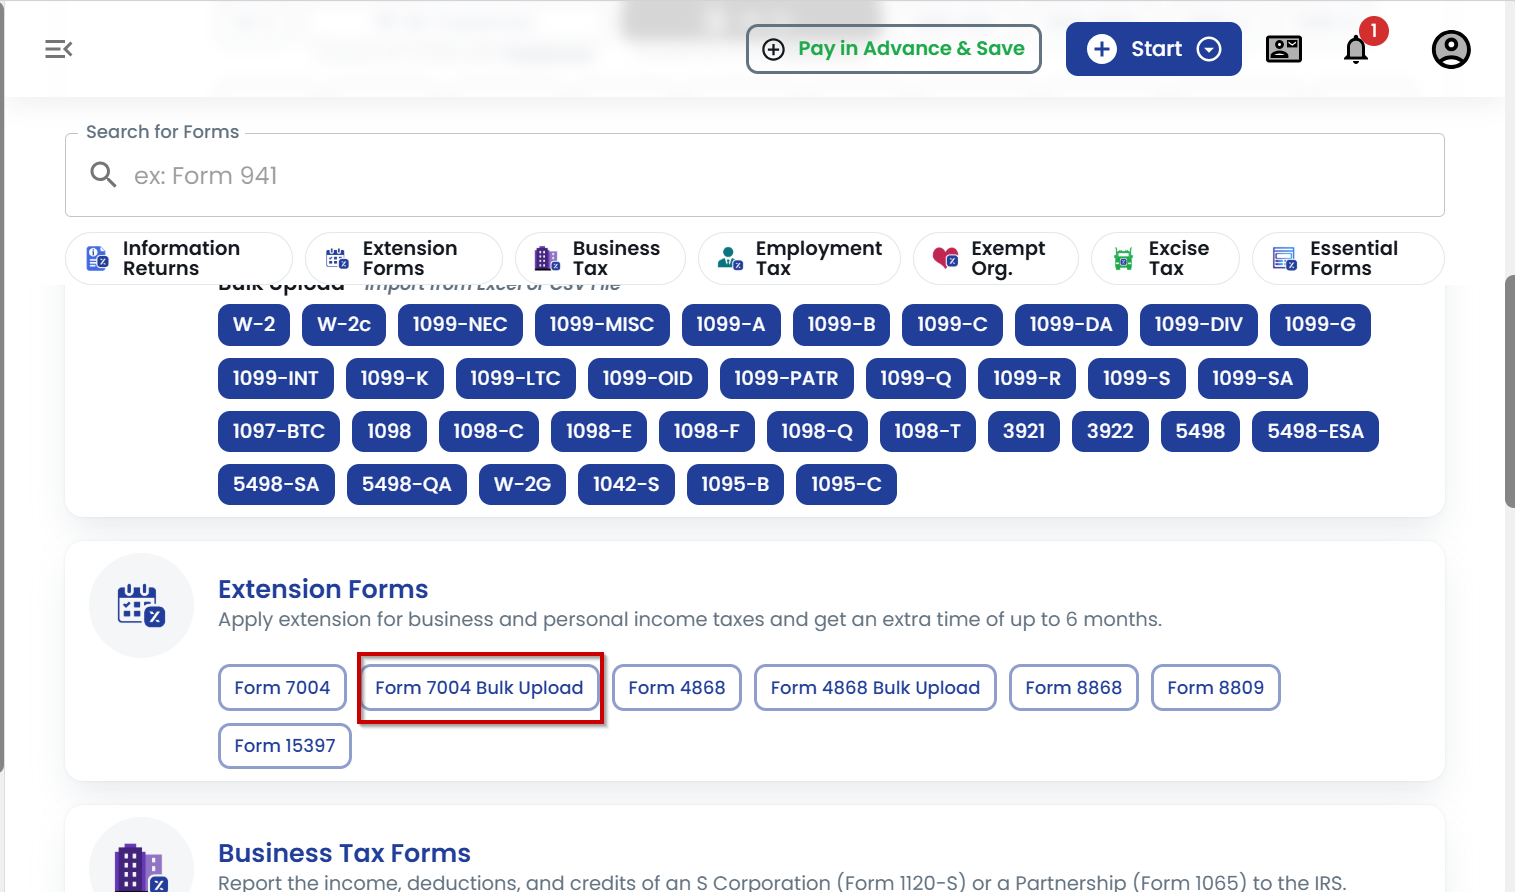The image size is (1515, 892).
Task: Switch to Exempt Org. tab
Action: pos(996,258)
